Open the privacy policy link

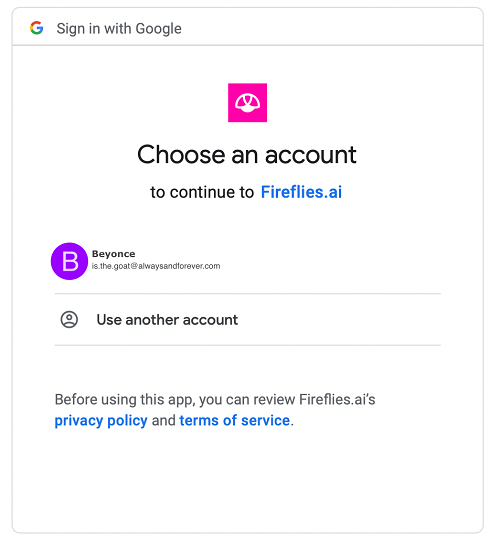pos(101,420)
